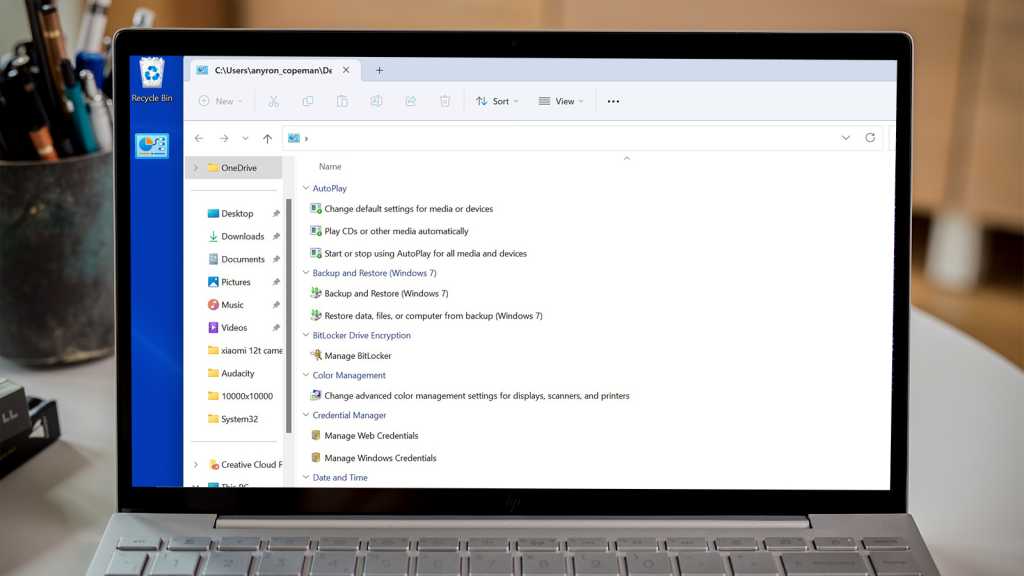
Task: Close the current File Explorer tab
Action: pyautogui.click(x=346, y=70)
